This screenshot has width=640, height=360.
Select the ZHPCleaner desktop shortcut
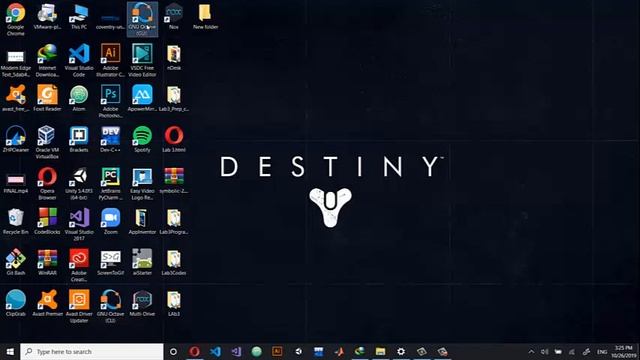[16, 139]
